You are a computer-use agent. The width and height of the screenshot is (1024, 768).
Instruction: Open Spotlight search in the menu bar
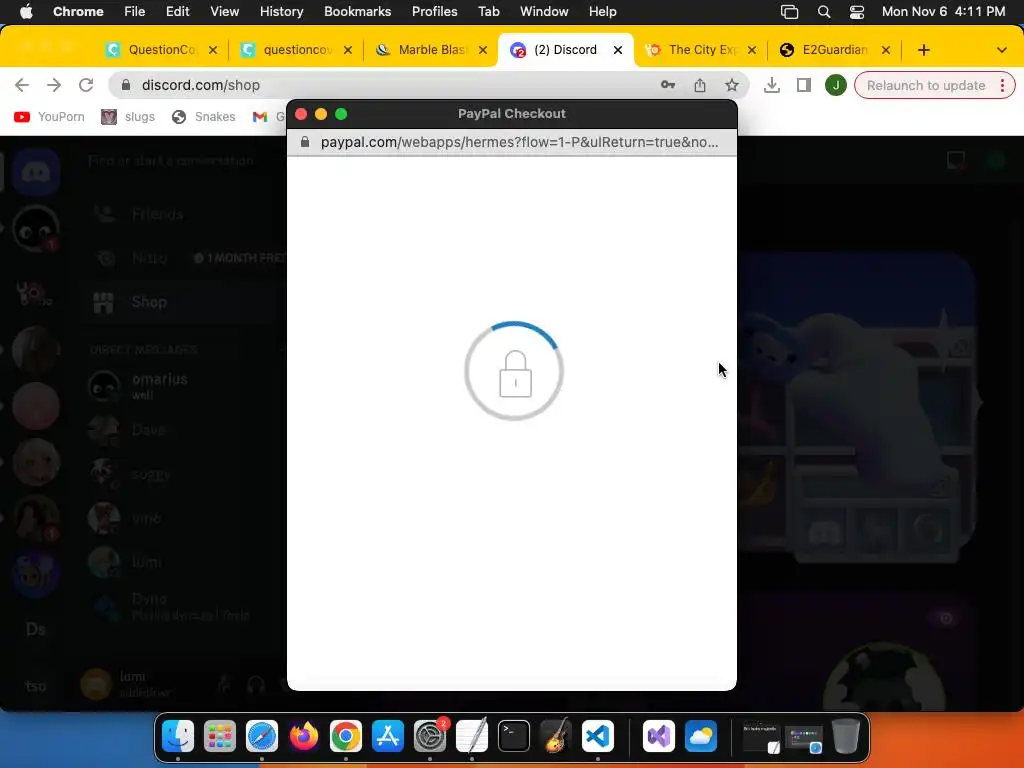(x=824, y=12)
